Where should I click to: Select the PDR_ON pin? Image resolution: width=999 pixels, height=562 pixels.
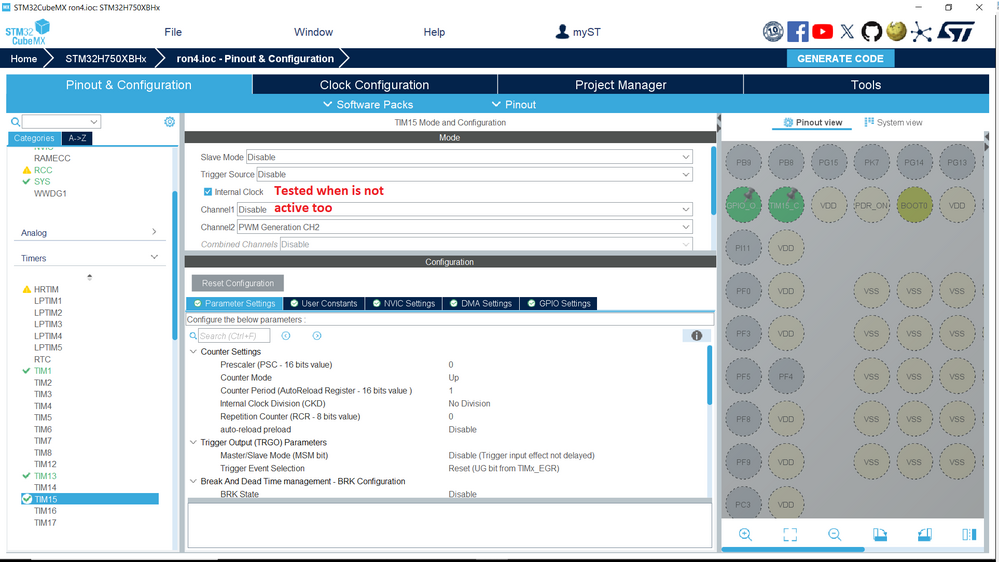(871, 205)
